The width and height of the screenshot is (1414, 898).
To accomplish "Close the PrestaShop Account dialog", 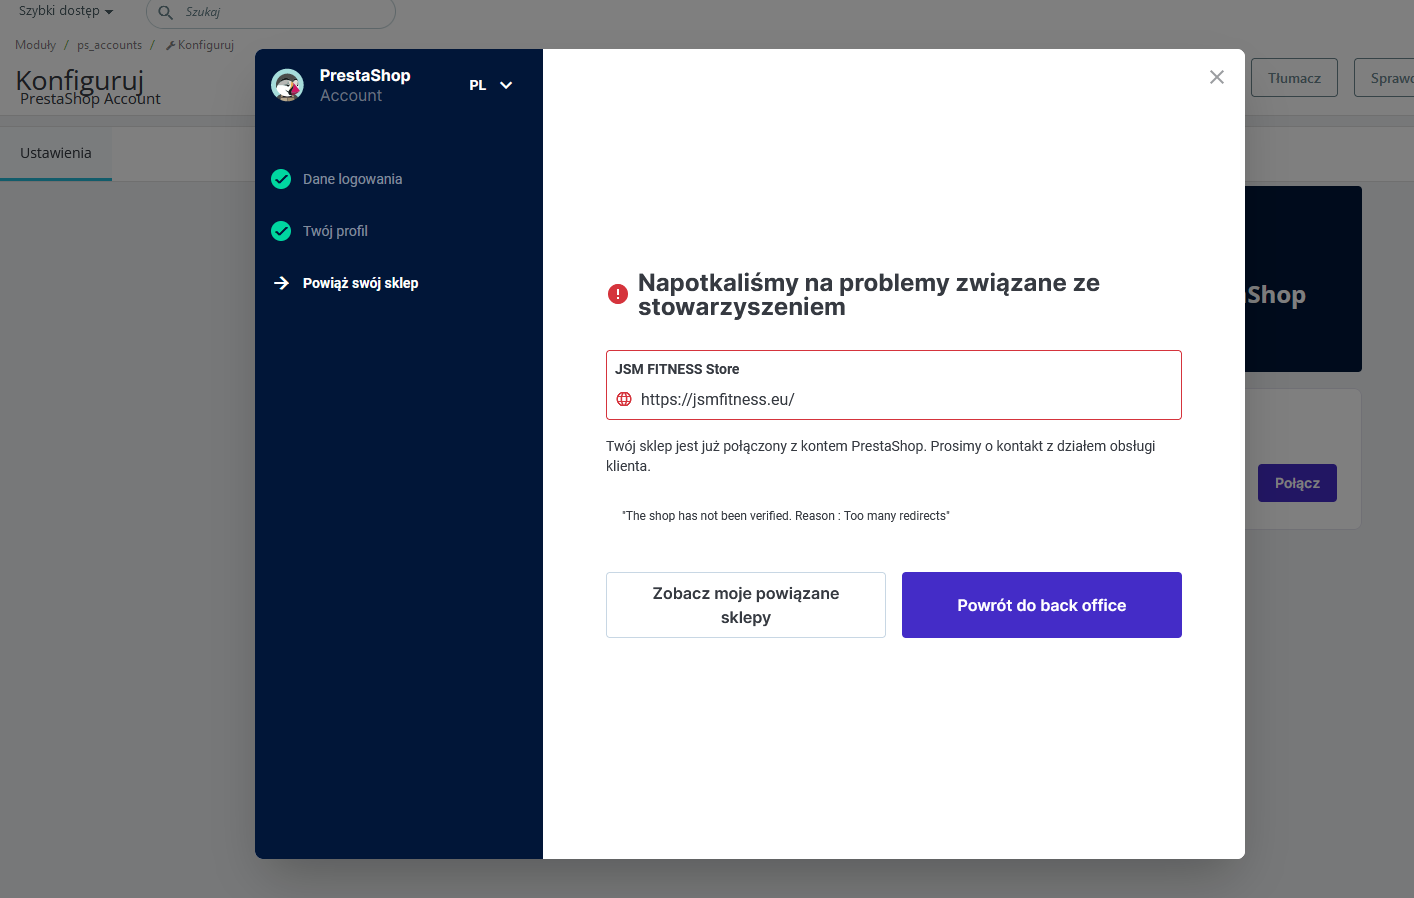I will pos(1216,77).
